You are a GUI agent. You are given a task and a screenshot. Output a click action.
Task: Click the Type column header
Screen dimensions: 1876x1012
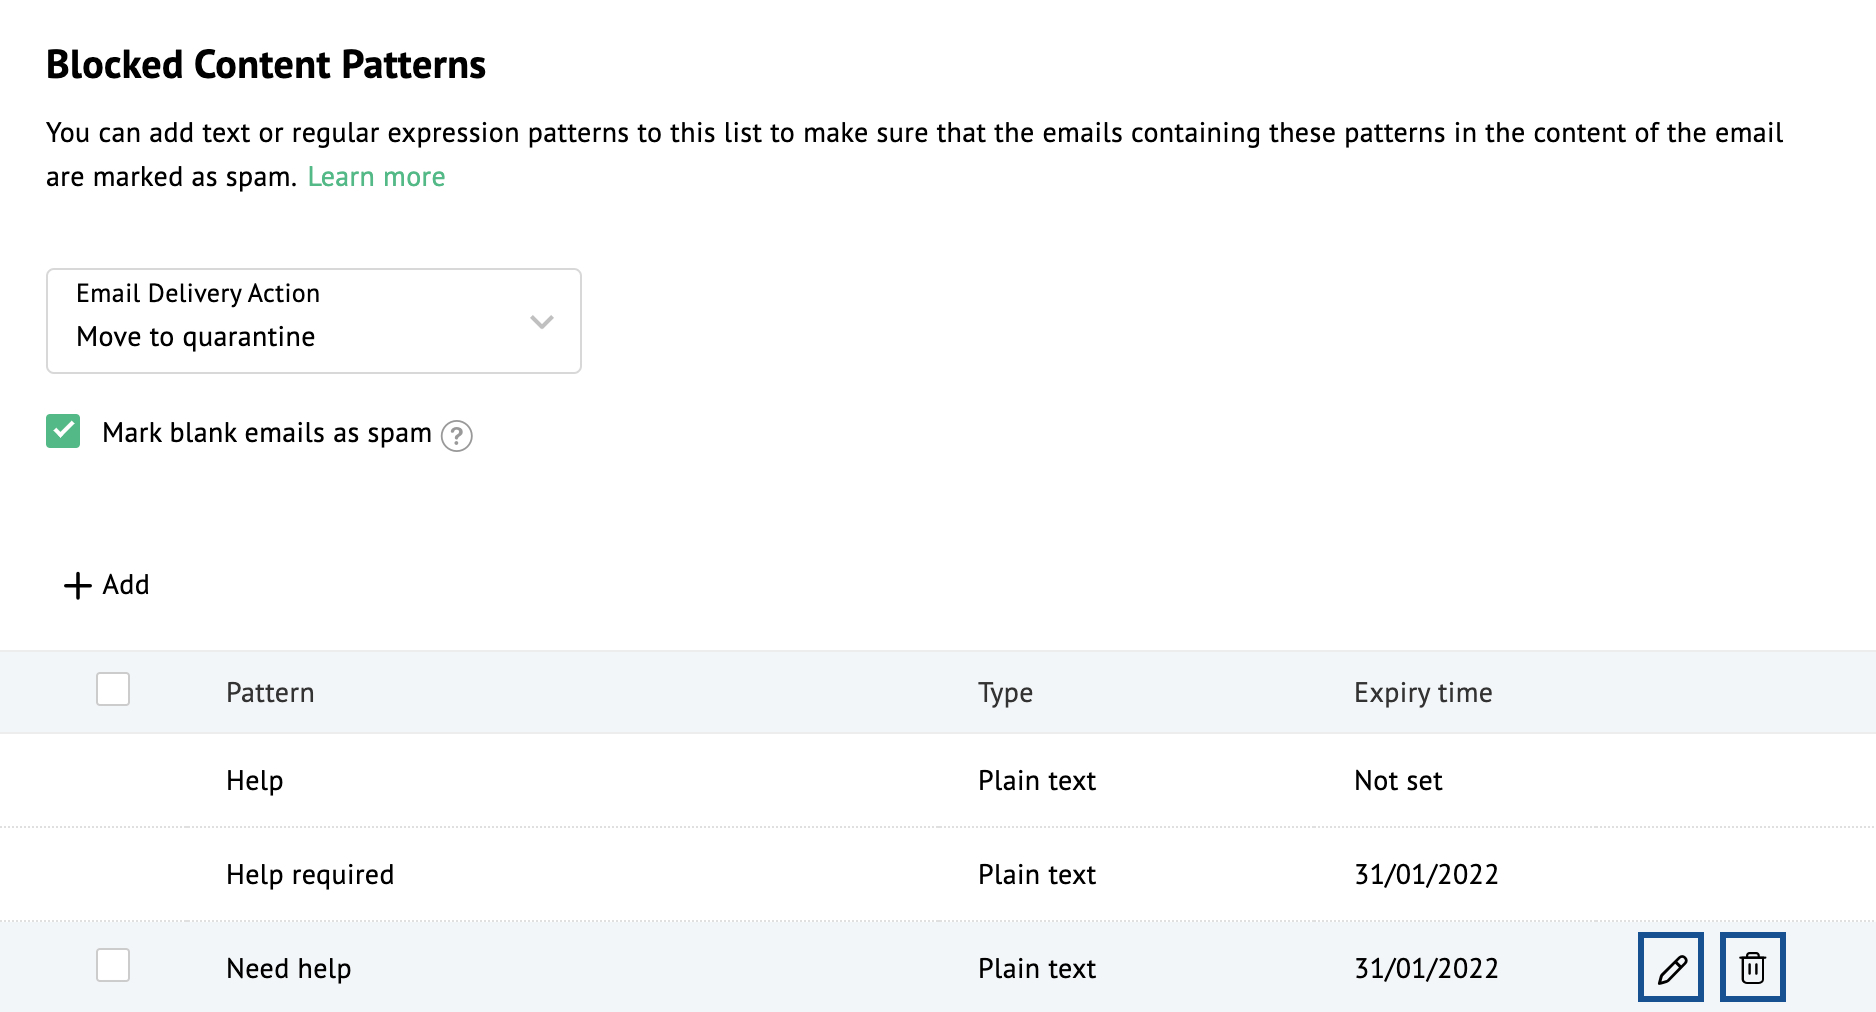1005,691
